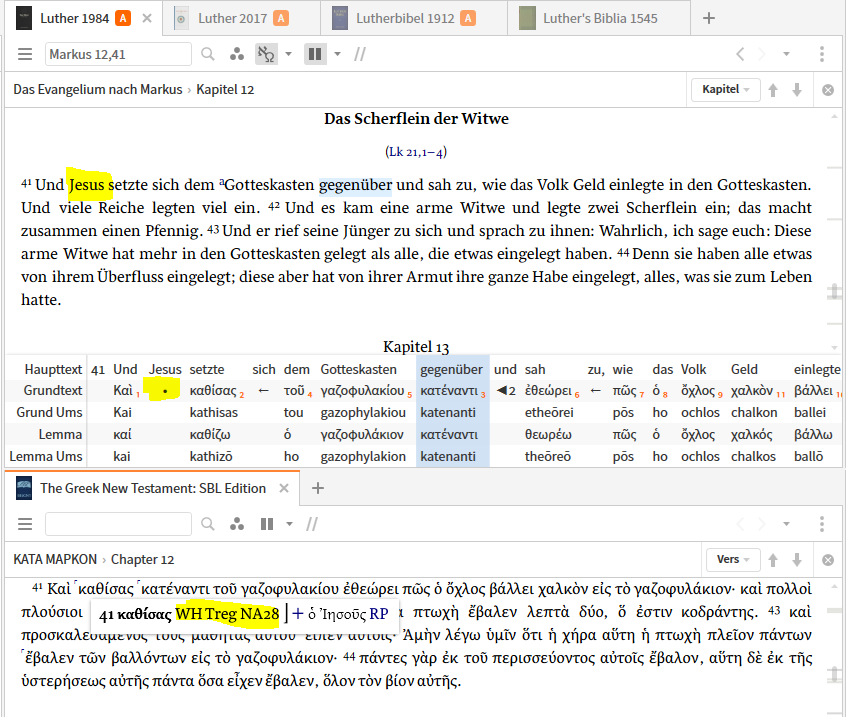This screenshot has height=717, width=846.
Task: Click parallel resources slashes in Luther 1984
Action: [x=360, y=54]
